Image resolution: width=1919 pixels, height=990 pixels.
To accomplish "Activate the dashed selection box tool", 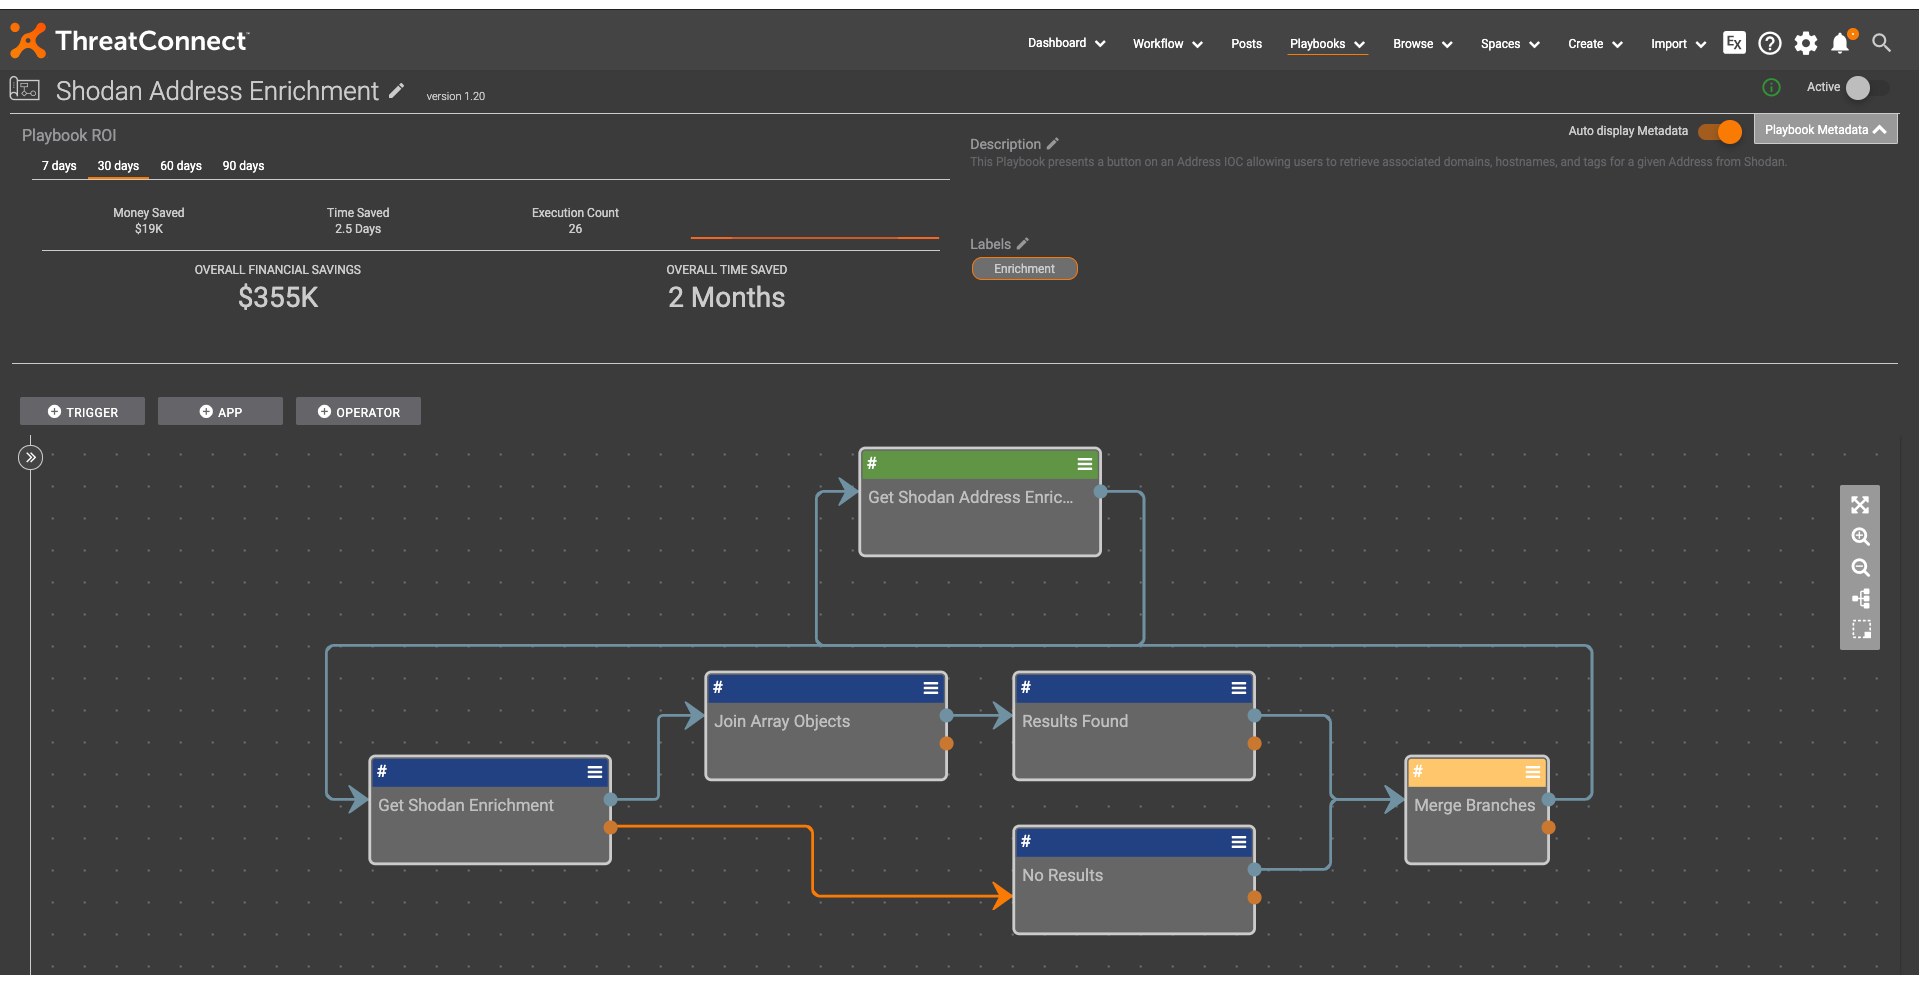I will click(x=1860, y=630).
